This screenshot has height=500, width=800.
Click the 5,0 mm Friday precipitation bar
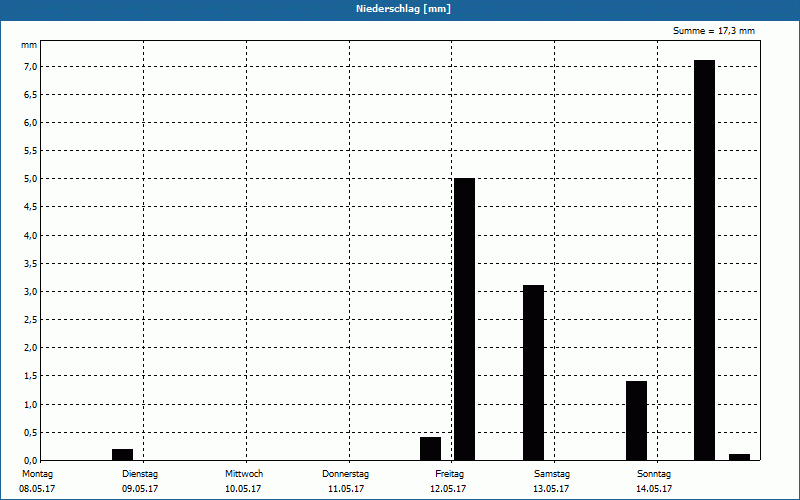click(464, 319)
